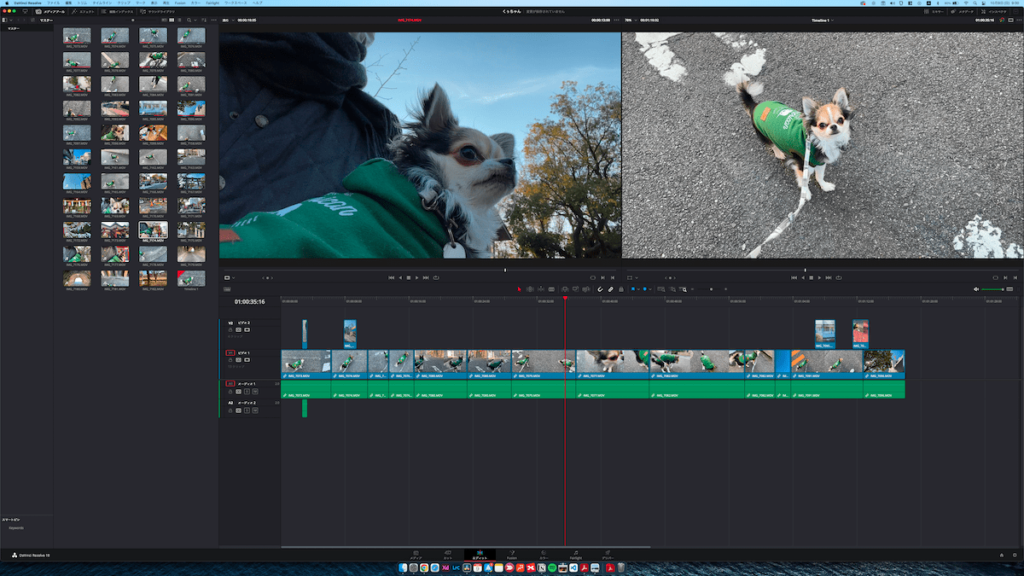The width and height of the screenshot is (1024, 576).
Task: Jump to first frame in source viewer
Action: click(x=391, y=278)
